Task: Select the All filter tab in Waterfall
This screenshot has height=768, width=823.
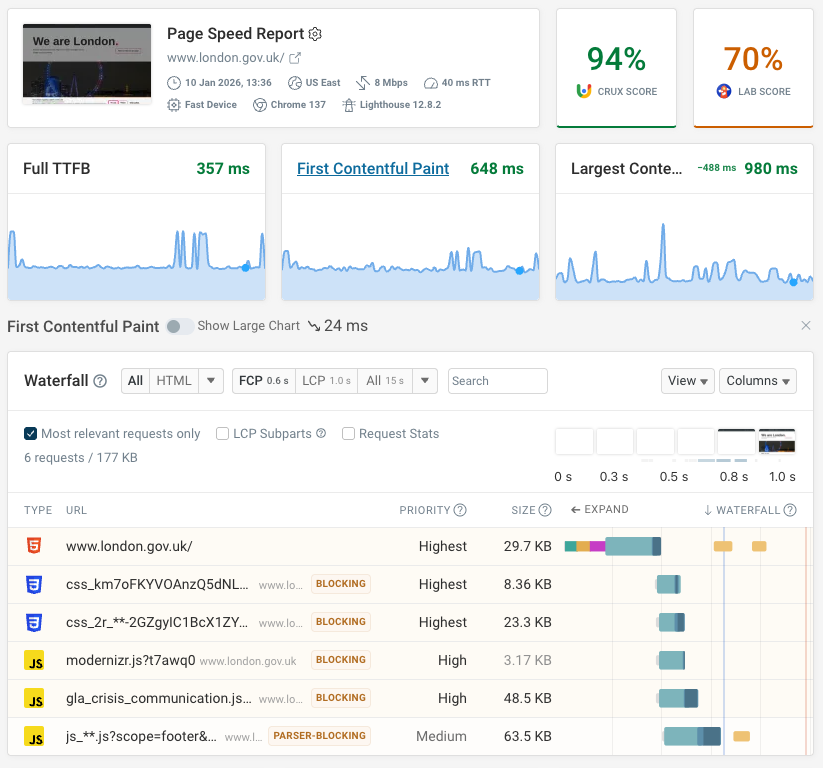Action: (x=135, y=381)
